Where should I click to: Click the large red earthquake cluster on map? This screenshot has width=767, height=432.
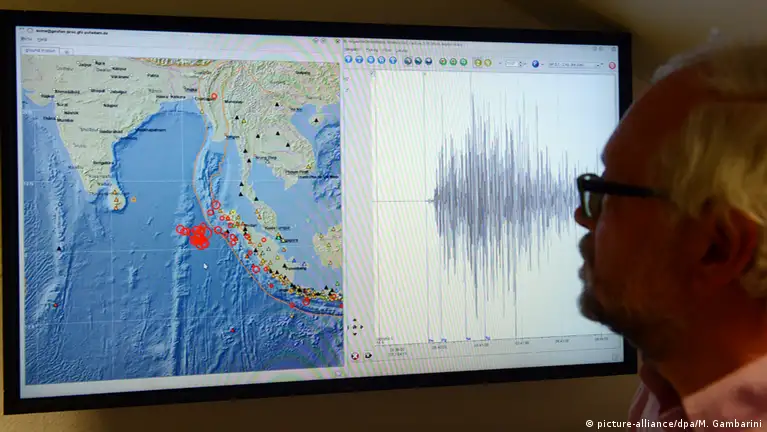pos(198,238)
